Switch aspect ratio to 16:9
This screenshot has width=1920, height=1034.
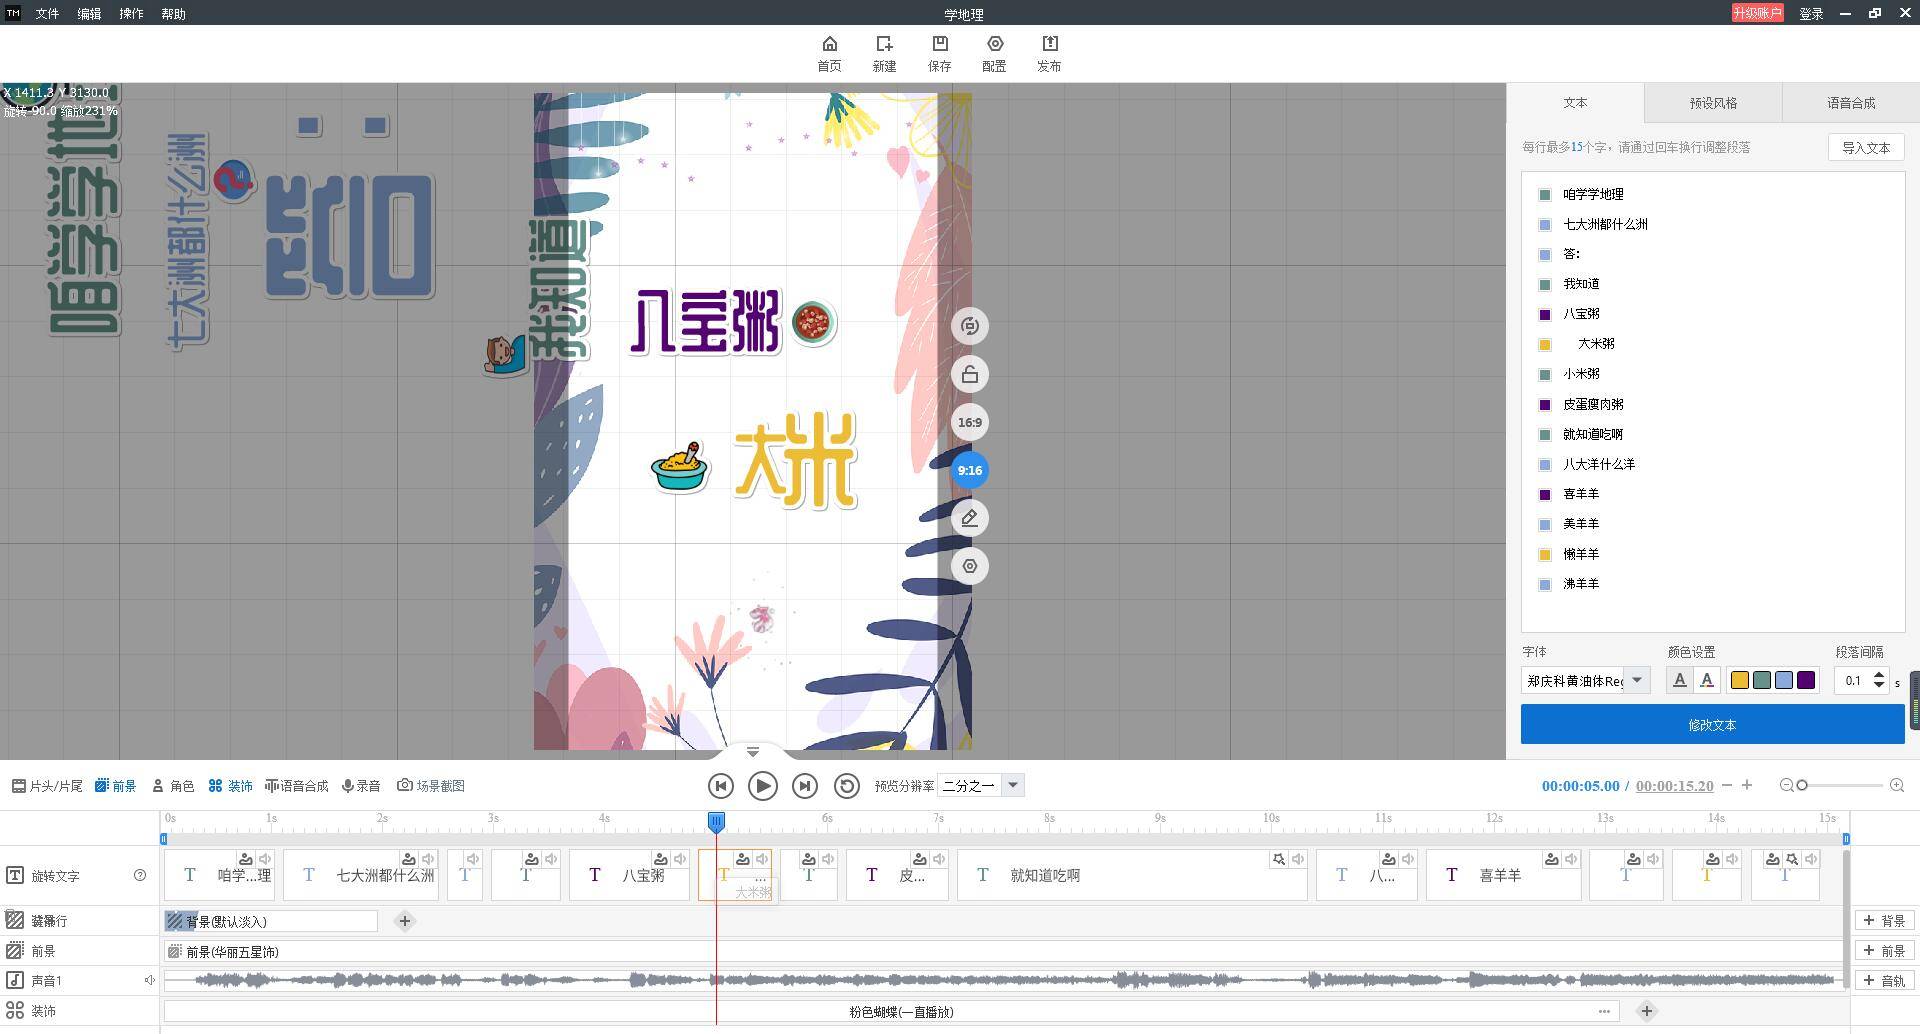[x=969, y=422]
